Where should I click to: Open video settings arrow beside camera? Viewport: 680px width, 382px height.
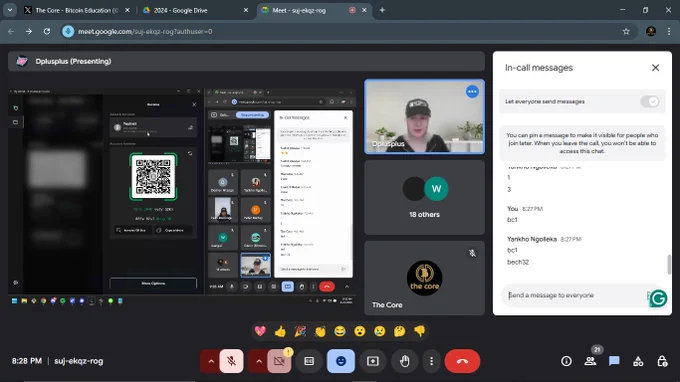pyautogui.click(x=258, y=361)
